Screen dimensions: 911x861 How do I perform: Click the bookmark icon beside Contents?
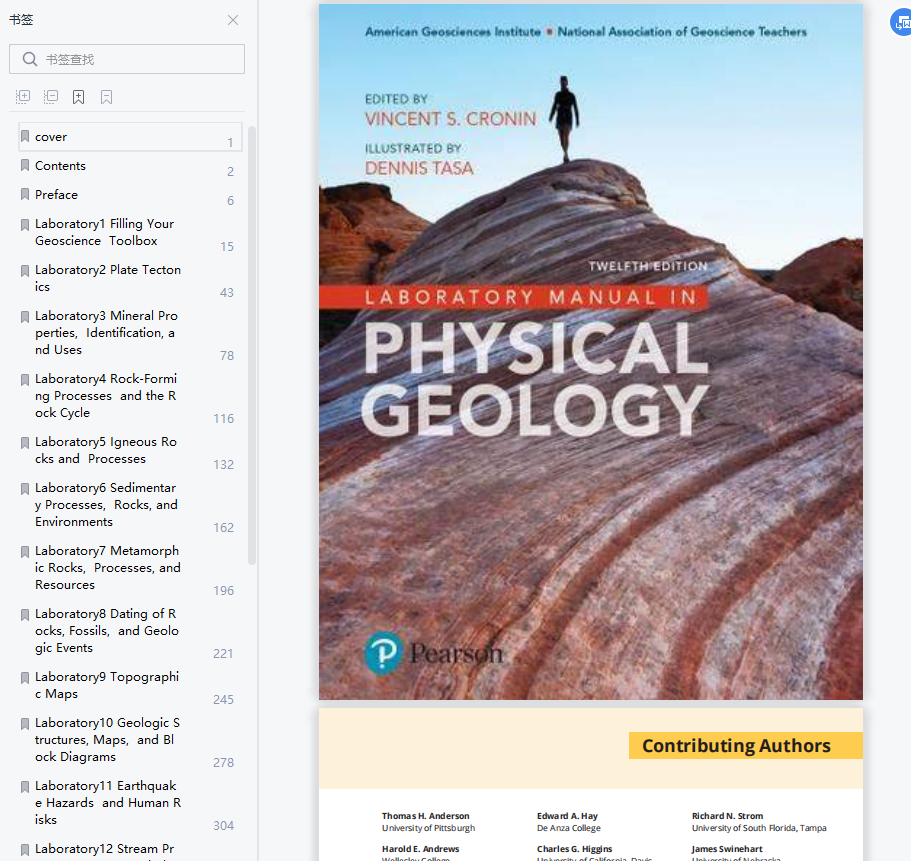[x=25, y=165]
